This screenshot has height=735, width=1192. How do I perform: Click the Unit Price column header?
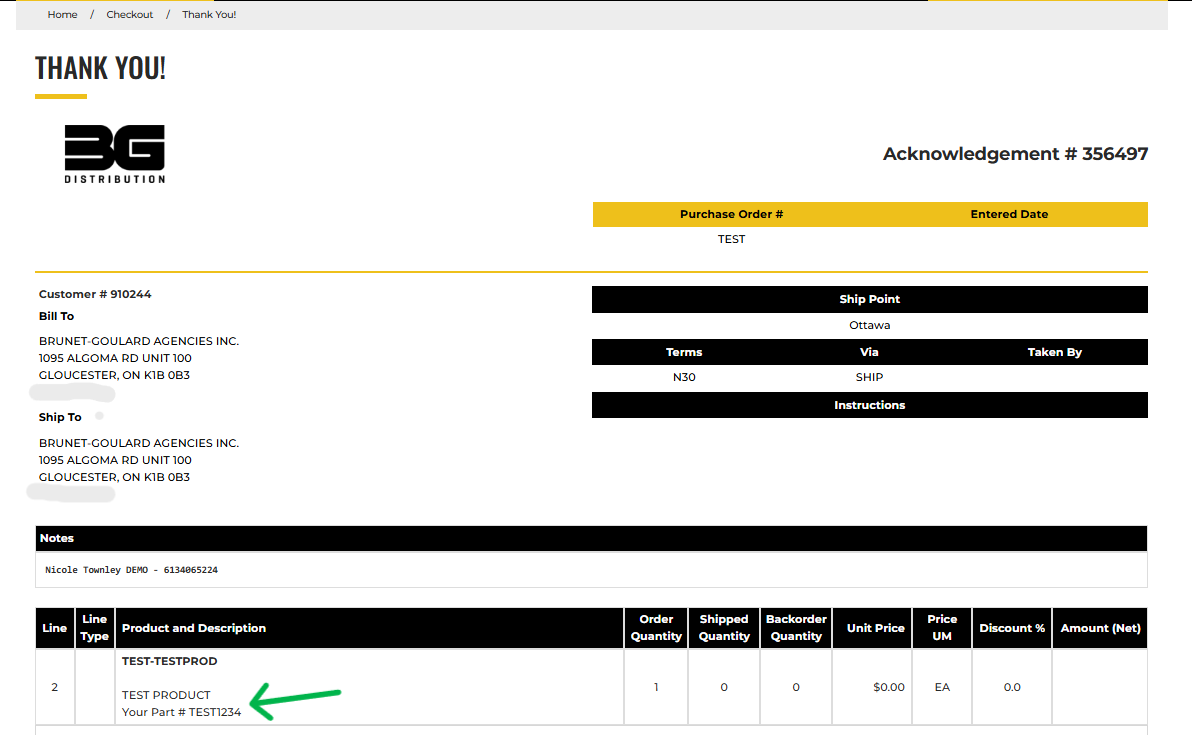coord(872,628)
